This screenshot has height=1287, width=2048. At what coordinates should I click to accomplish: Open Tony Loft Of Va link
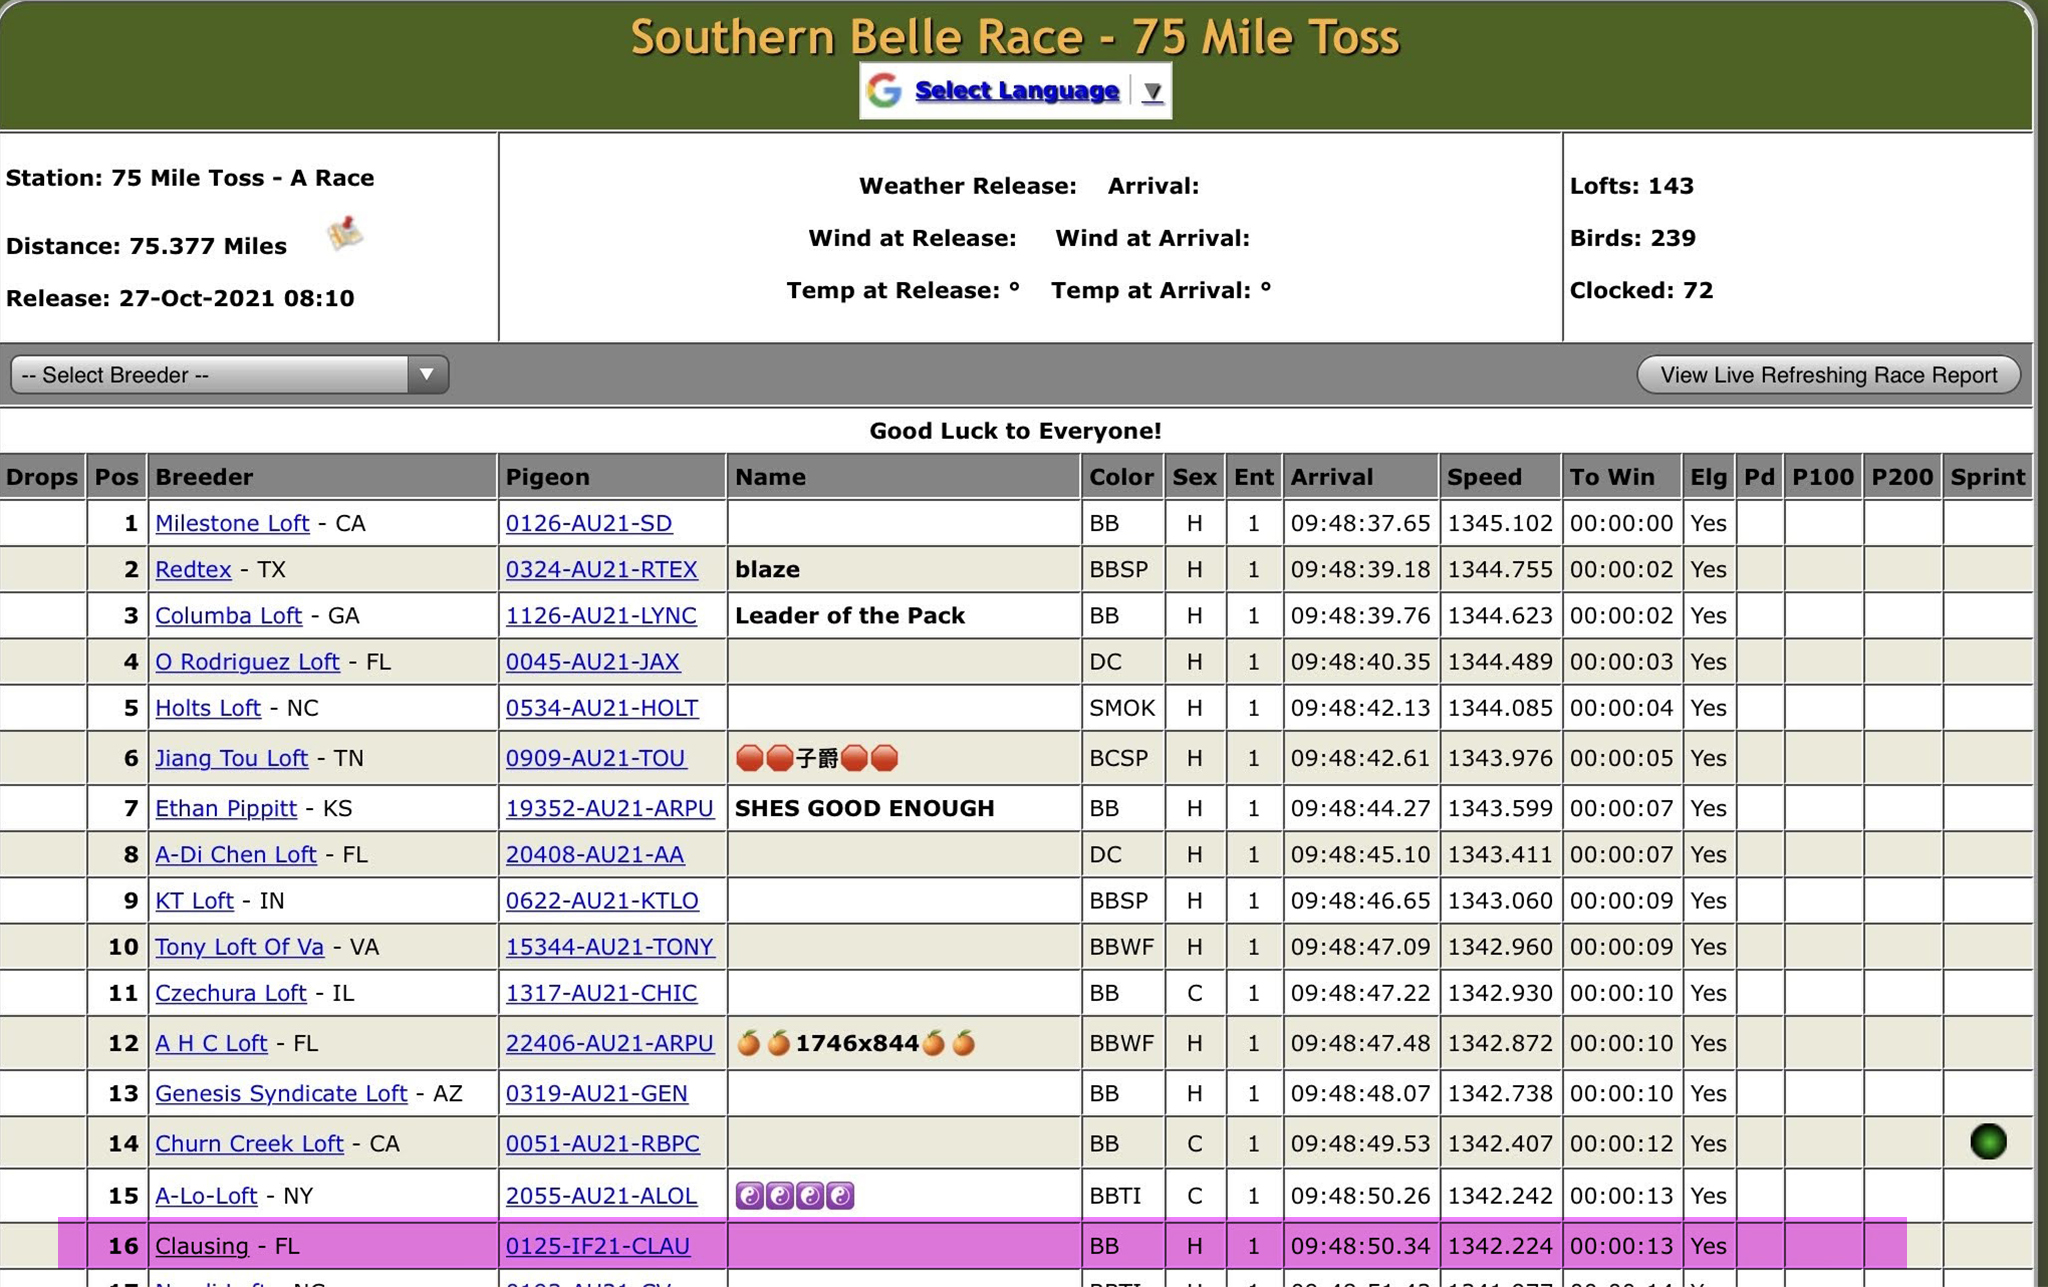click(239, 947)
